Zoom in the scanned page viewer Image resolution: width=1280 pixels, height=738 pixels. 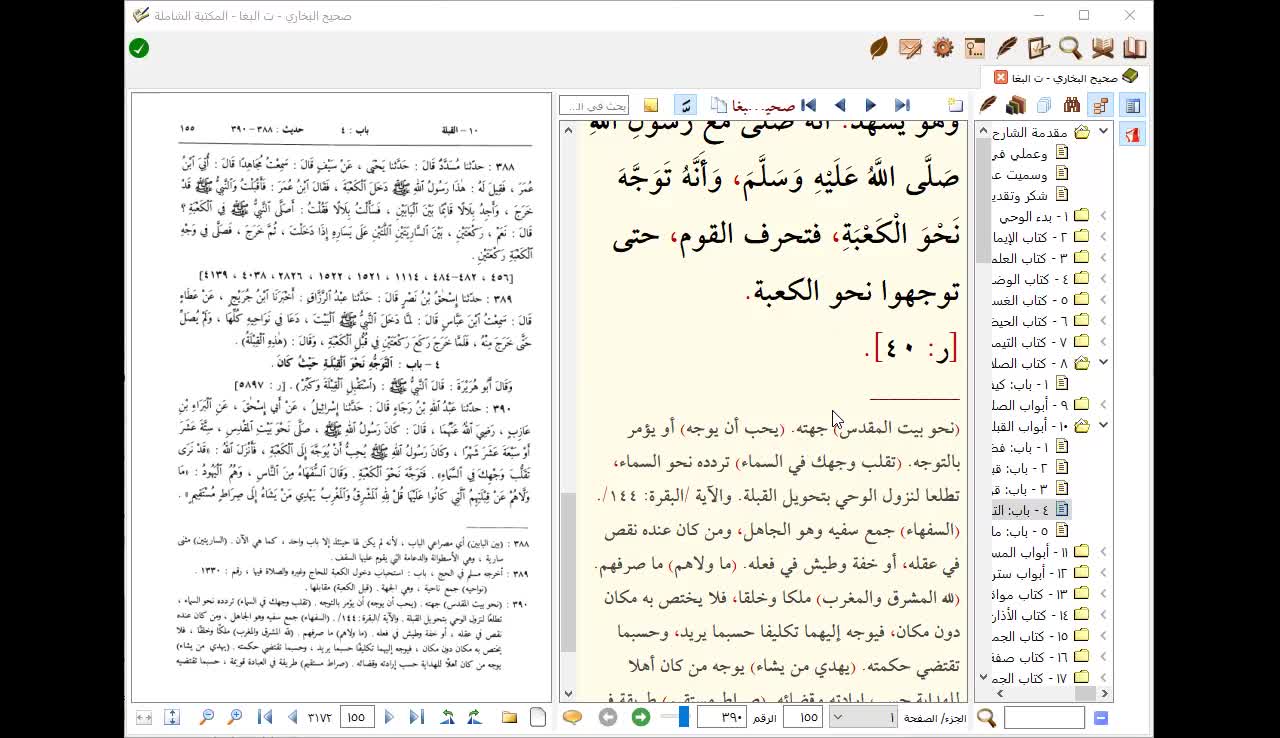coord(235,717)
